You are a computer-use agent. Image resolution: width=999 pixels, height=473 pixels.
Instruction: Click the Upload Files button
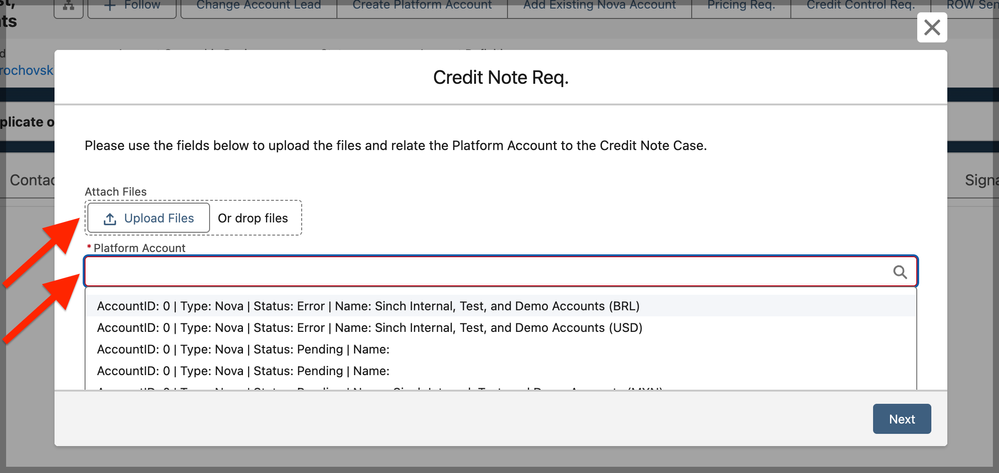point(148,218)
